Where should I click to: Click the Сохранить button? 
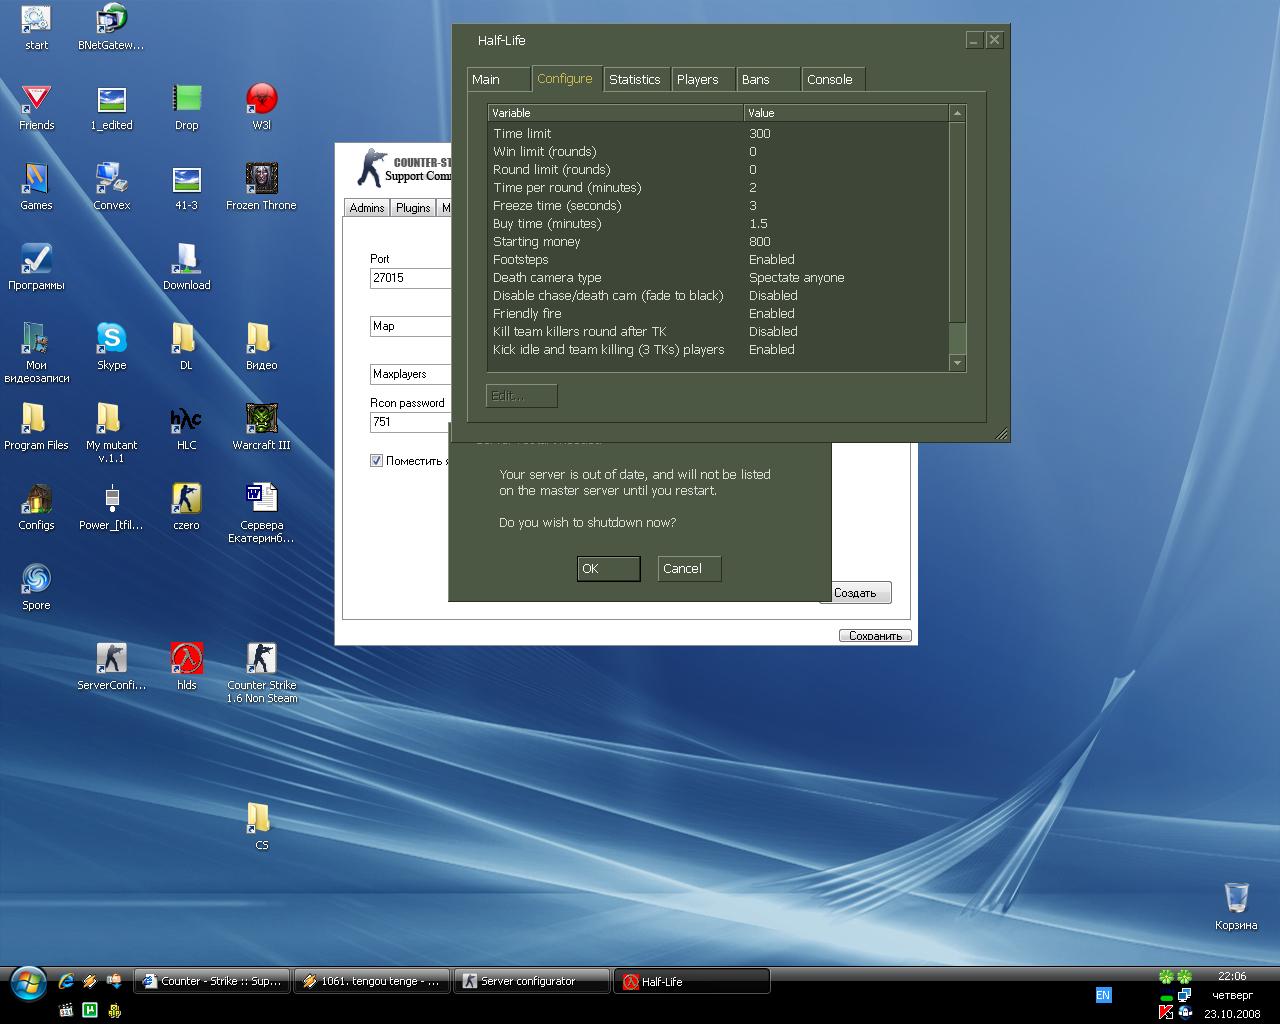[x=875, y=636]
